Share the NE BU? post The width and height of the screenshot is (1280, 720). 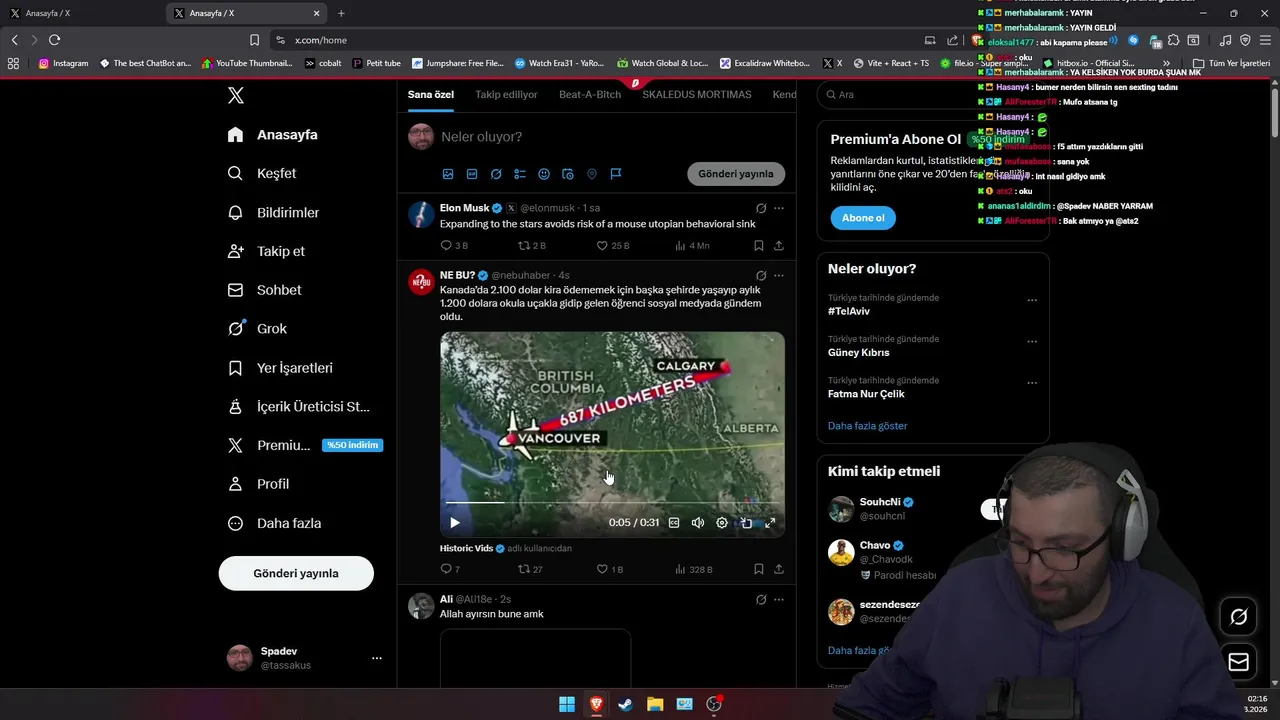coord(779,569)
